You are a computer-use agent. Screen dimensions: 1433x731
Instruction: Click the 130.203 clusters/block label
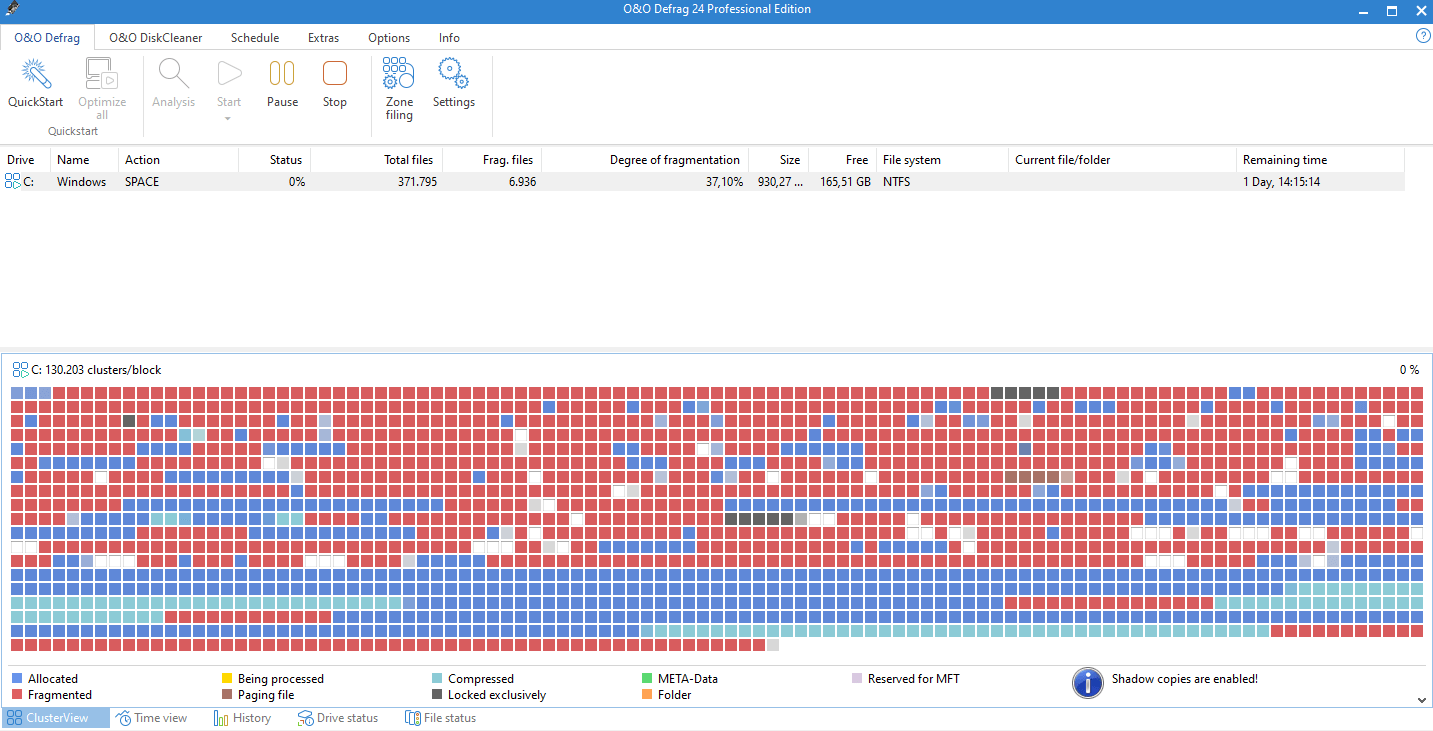point(103,370)
